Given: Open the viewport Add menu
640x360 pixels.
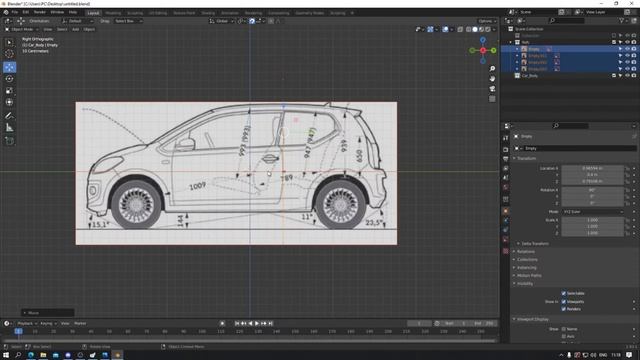Looking at the screenshot, I should [x=76, y=29].
